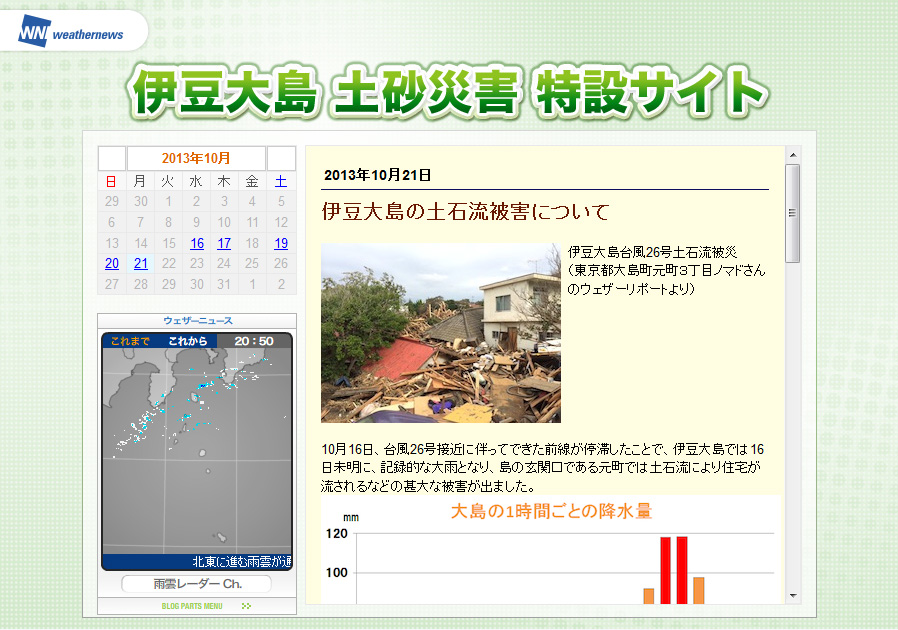Image resolution: width=898 pixels, height=630 pixels.
Task: Switch radar to これから (forecast) view
Action: tap(188, 341)
